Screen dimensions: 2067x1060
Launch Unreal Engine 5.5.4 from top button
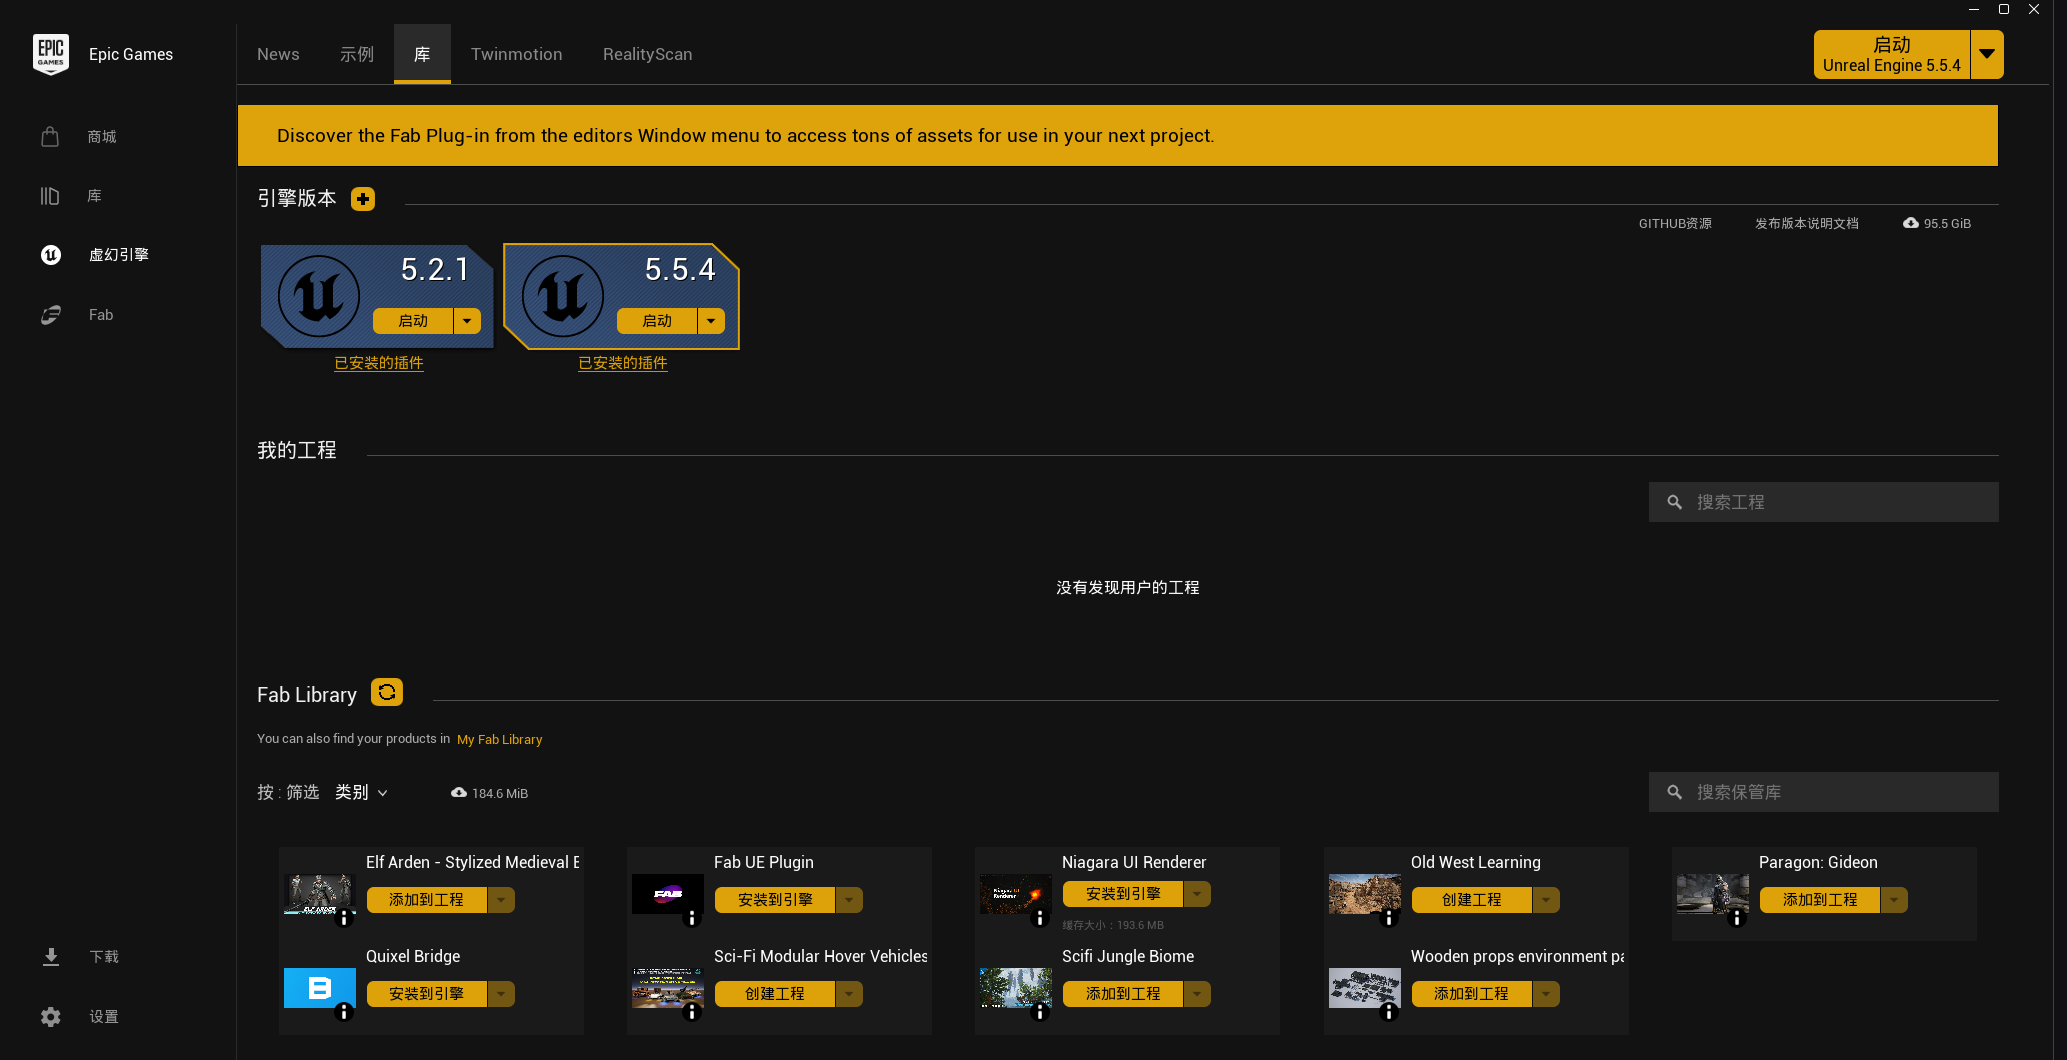coord(1892,54)
